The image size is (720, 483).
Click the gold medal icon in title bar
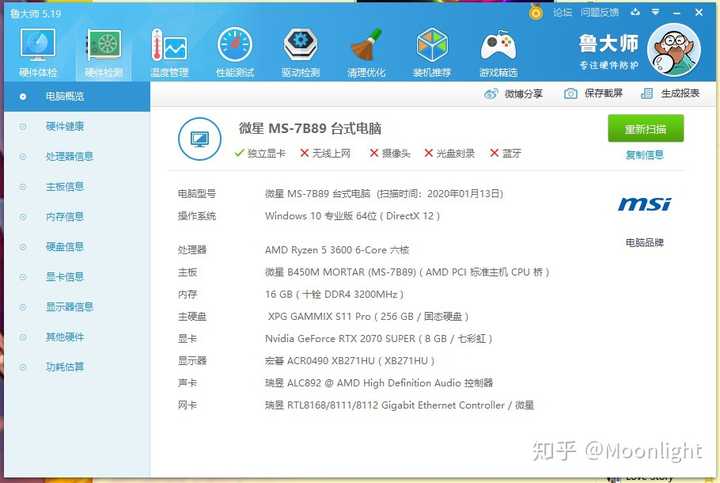click(536, 12)
